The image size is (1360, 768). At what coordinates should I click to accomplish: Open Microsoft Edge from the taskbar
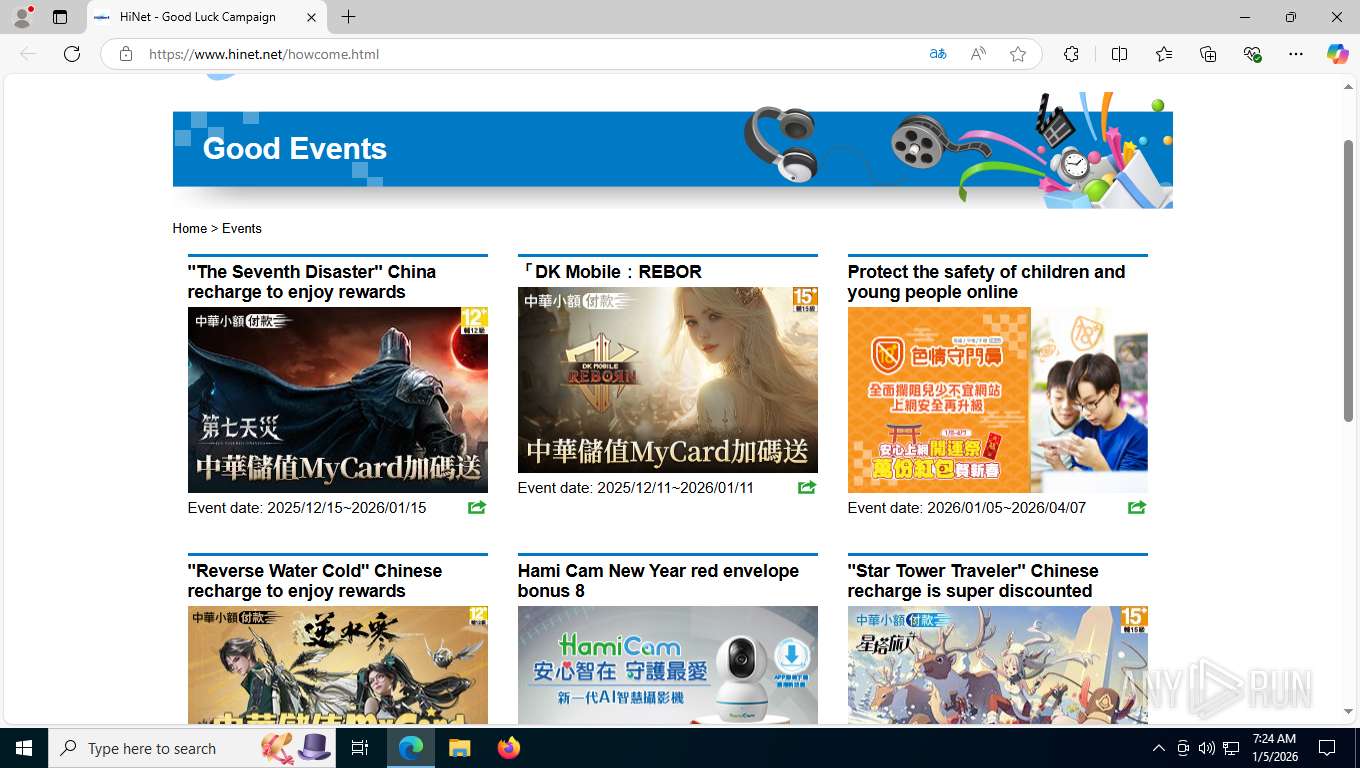411,748
